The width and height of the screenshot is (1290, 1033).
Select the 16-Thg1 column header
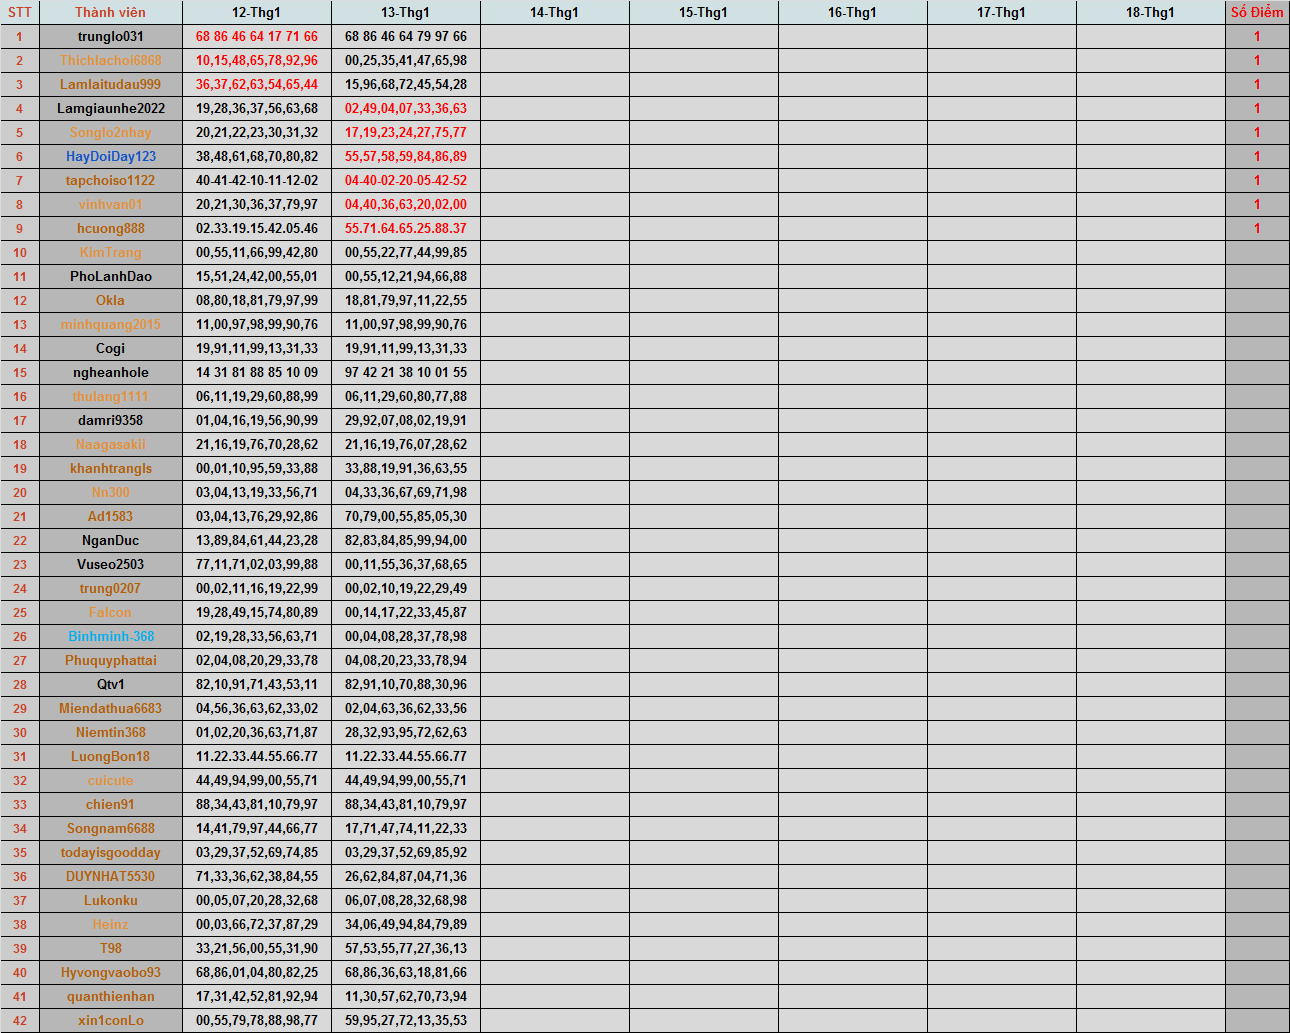(852, 12)
